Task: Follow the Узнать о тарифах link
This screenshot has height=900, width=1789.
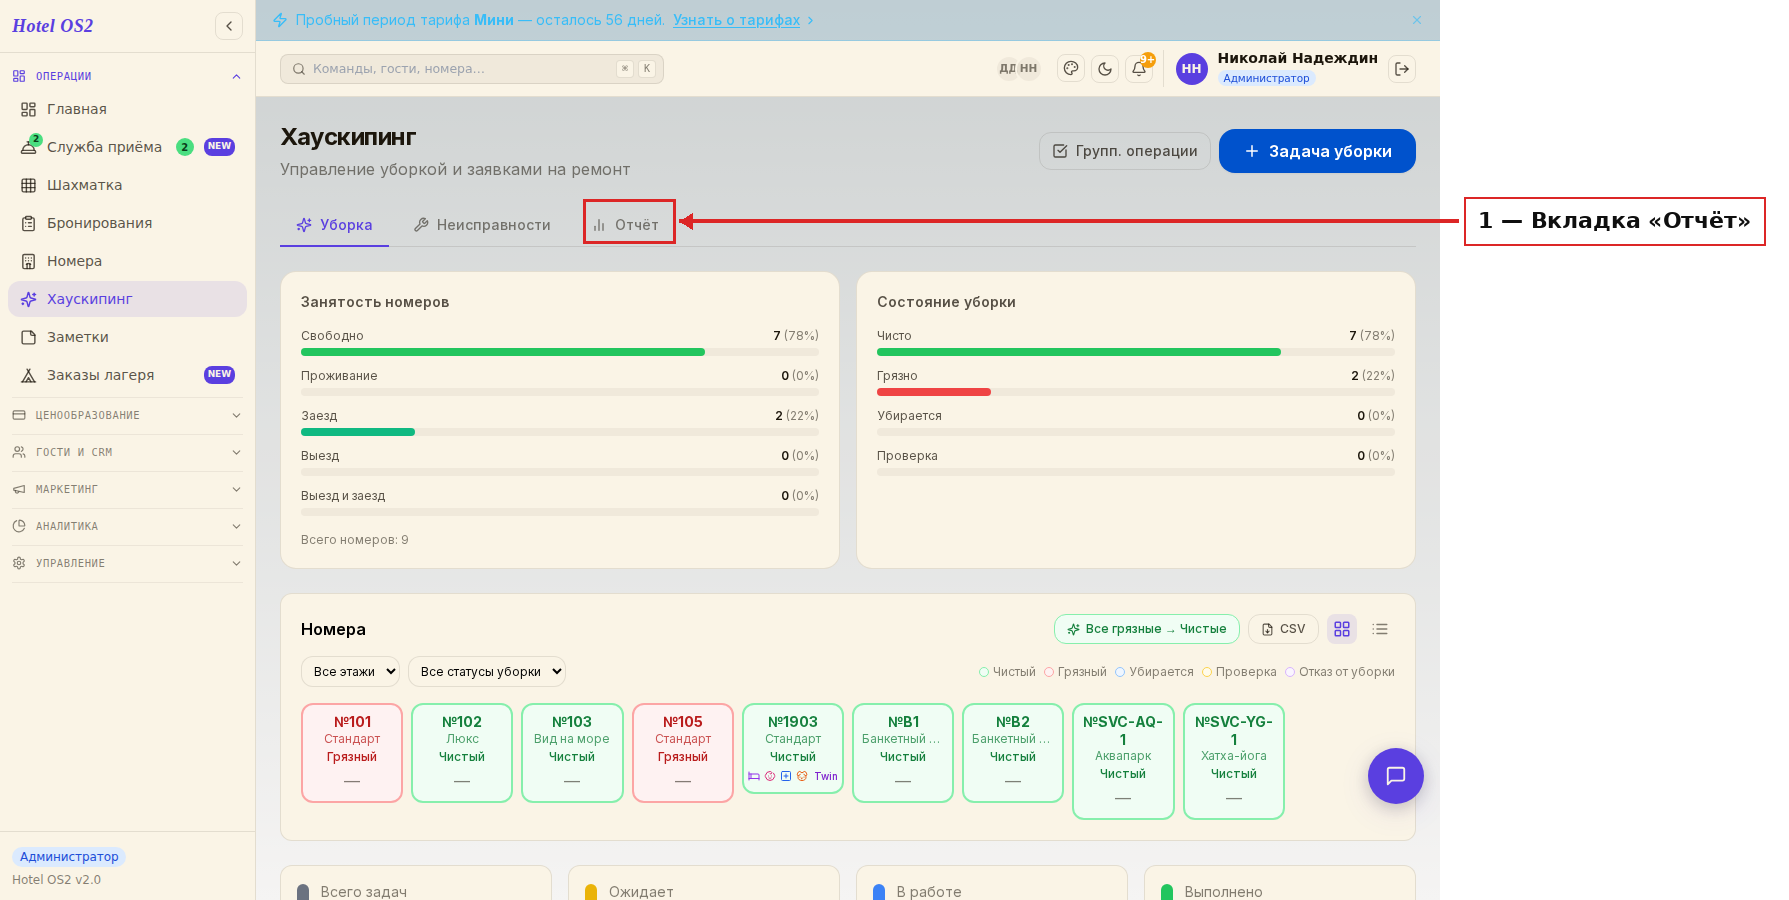Action: (x=736, y=20)
